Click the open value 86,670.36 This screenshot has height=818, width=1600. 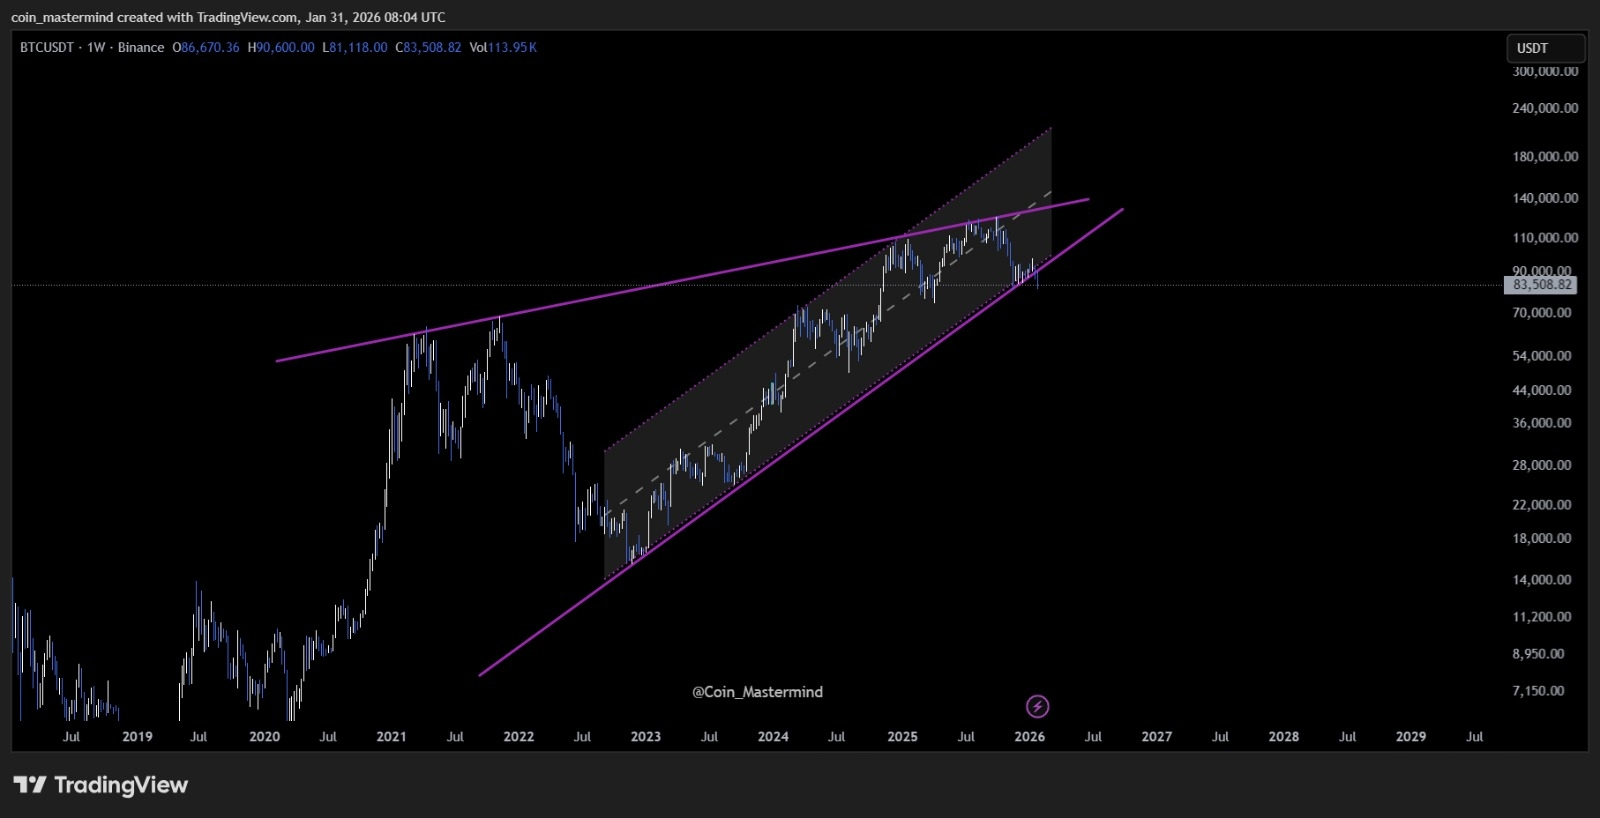(210, 47)
